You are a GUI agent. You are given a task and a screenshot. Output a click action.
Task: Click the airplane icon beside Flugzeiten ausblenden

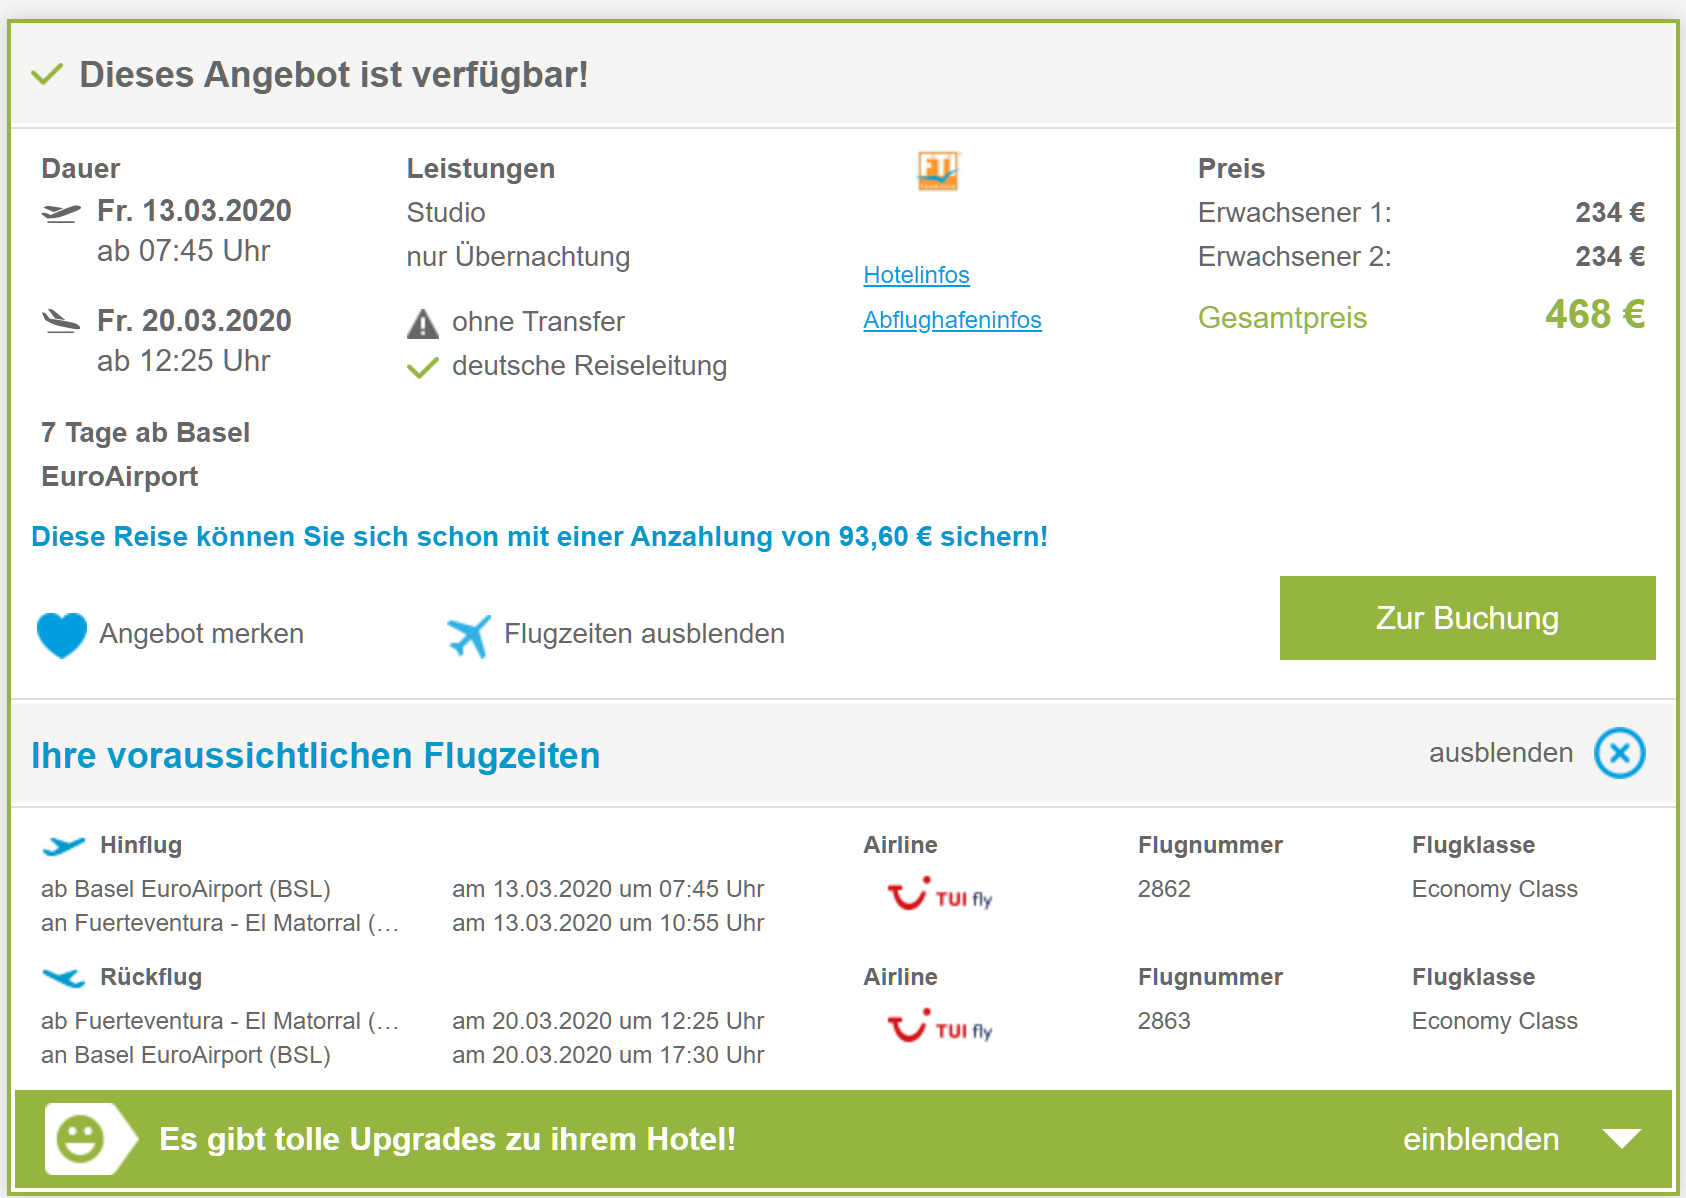[x=469, y=635]
